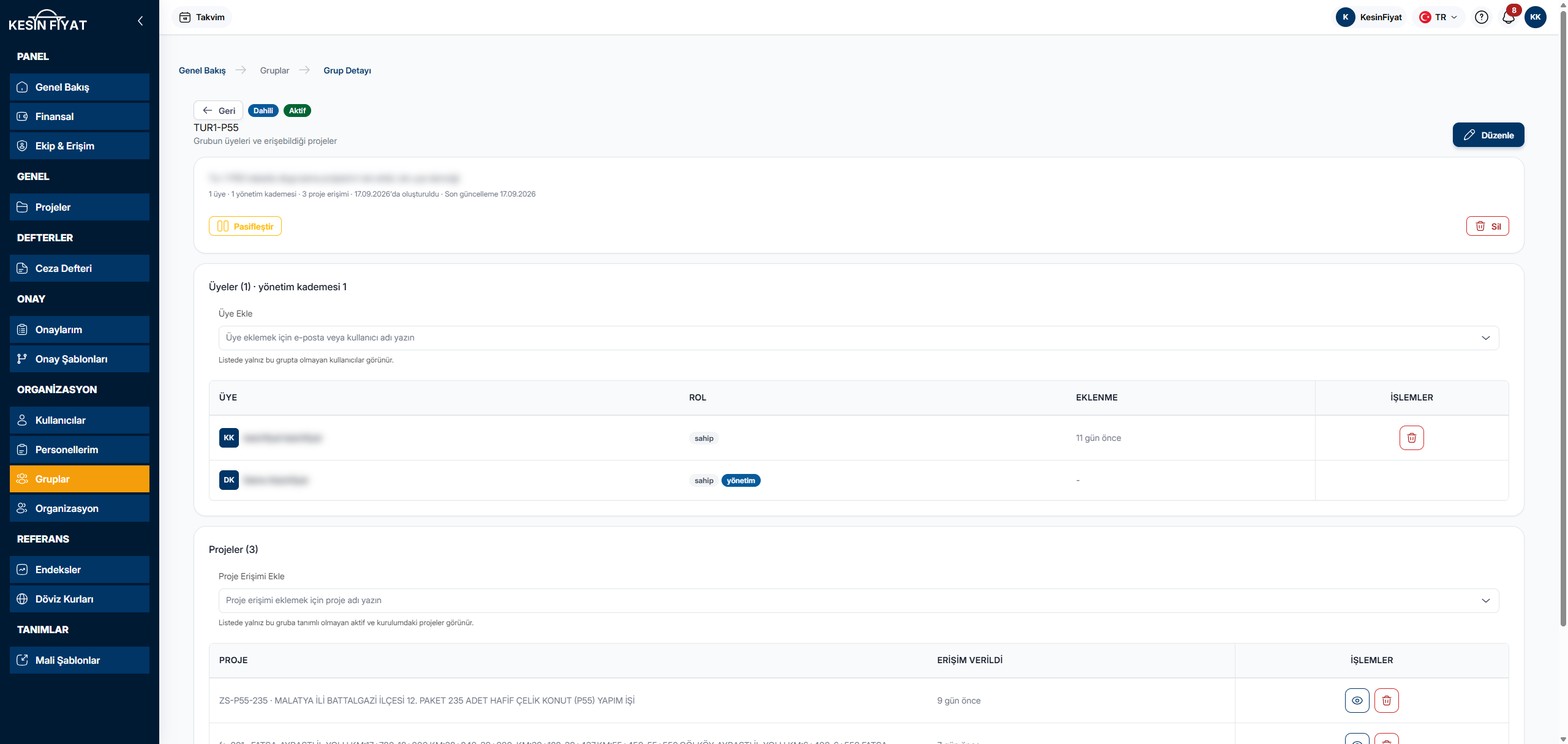Open the Takvim calendar button
Image resolution: width=1568 pixels, height=744 pixels.
pos(201,17)
